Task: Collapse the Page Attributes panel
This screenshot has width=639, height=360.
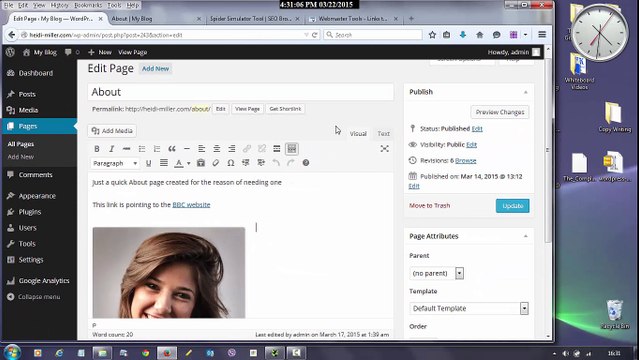Action: [525, 236]
